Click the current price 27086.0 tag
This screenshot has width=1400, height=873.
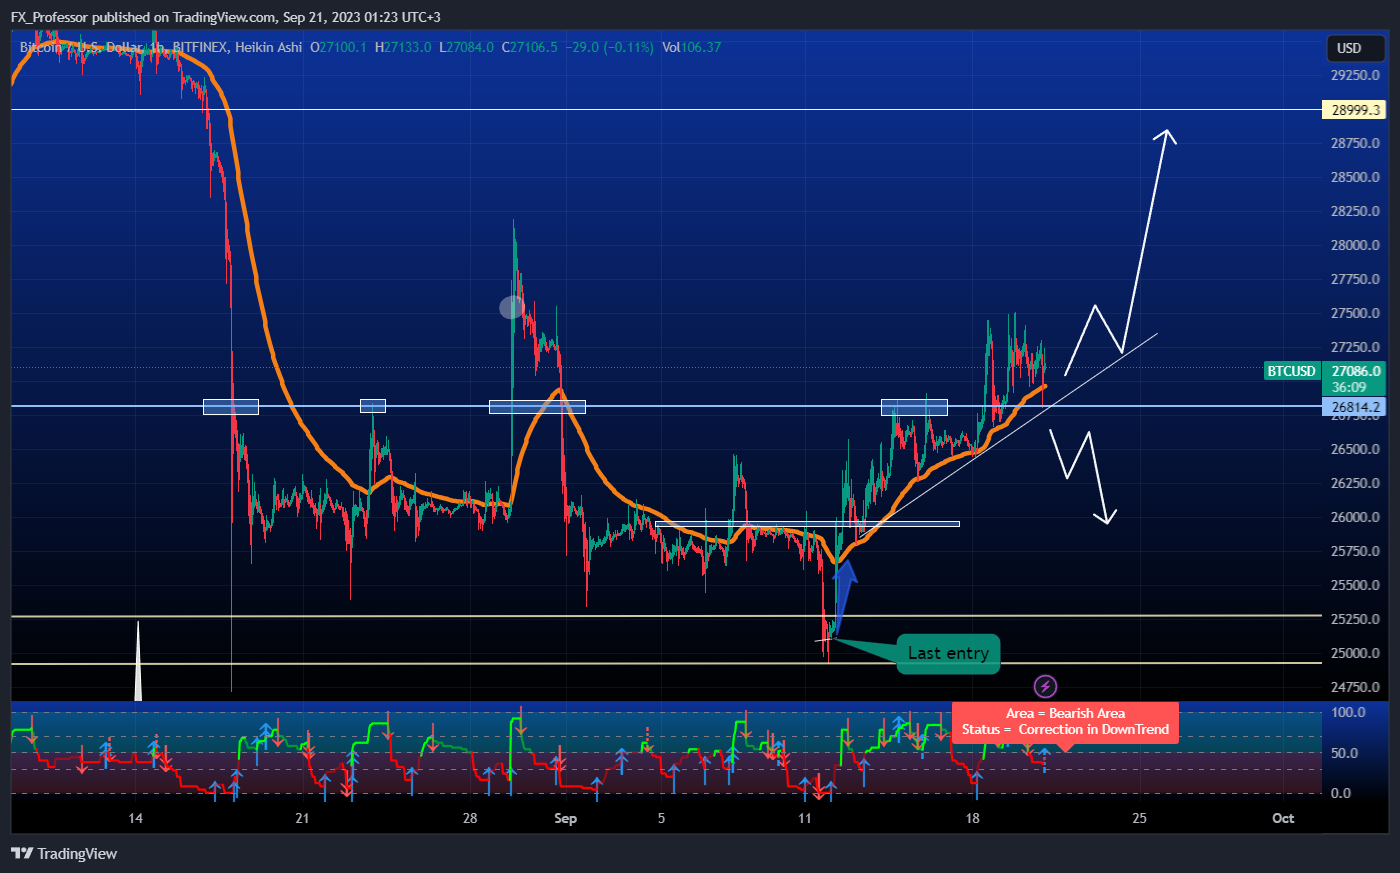(1355, 371)
